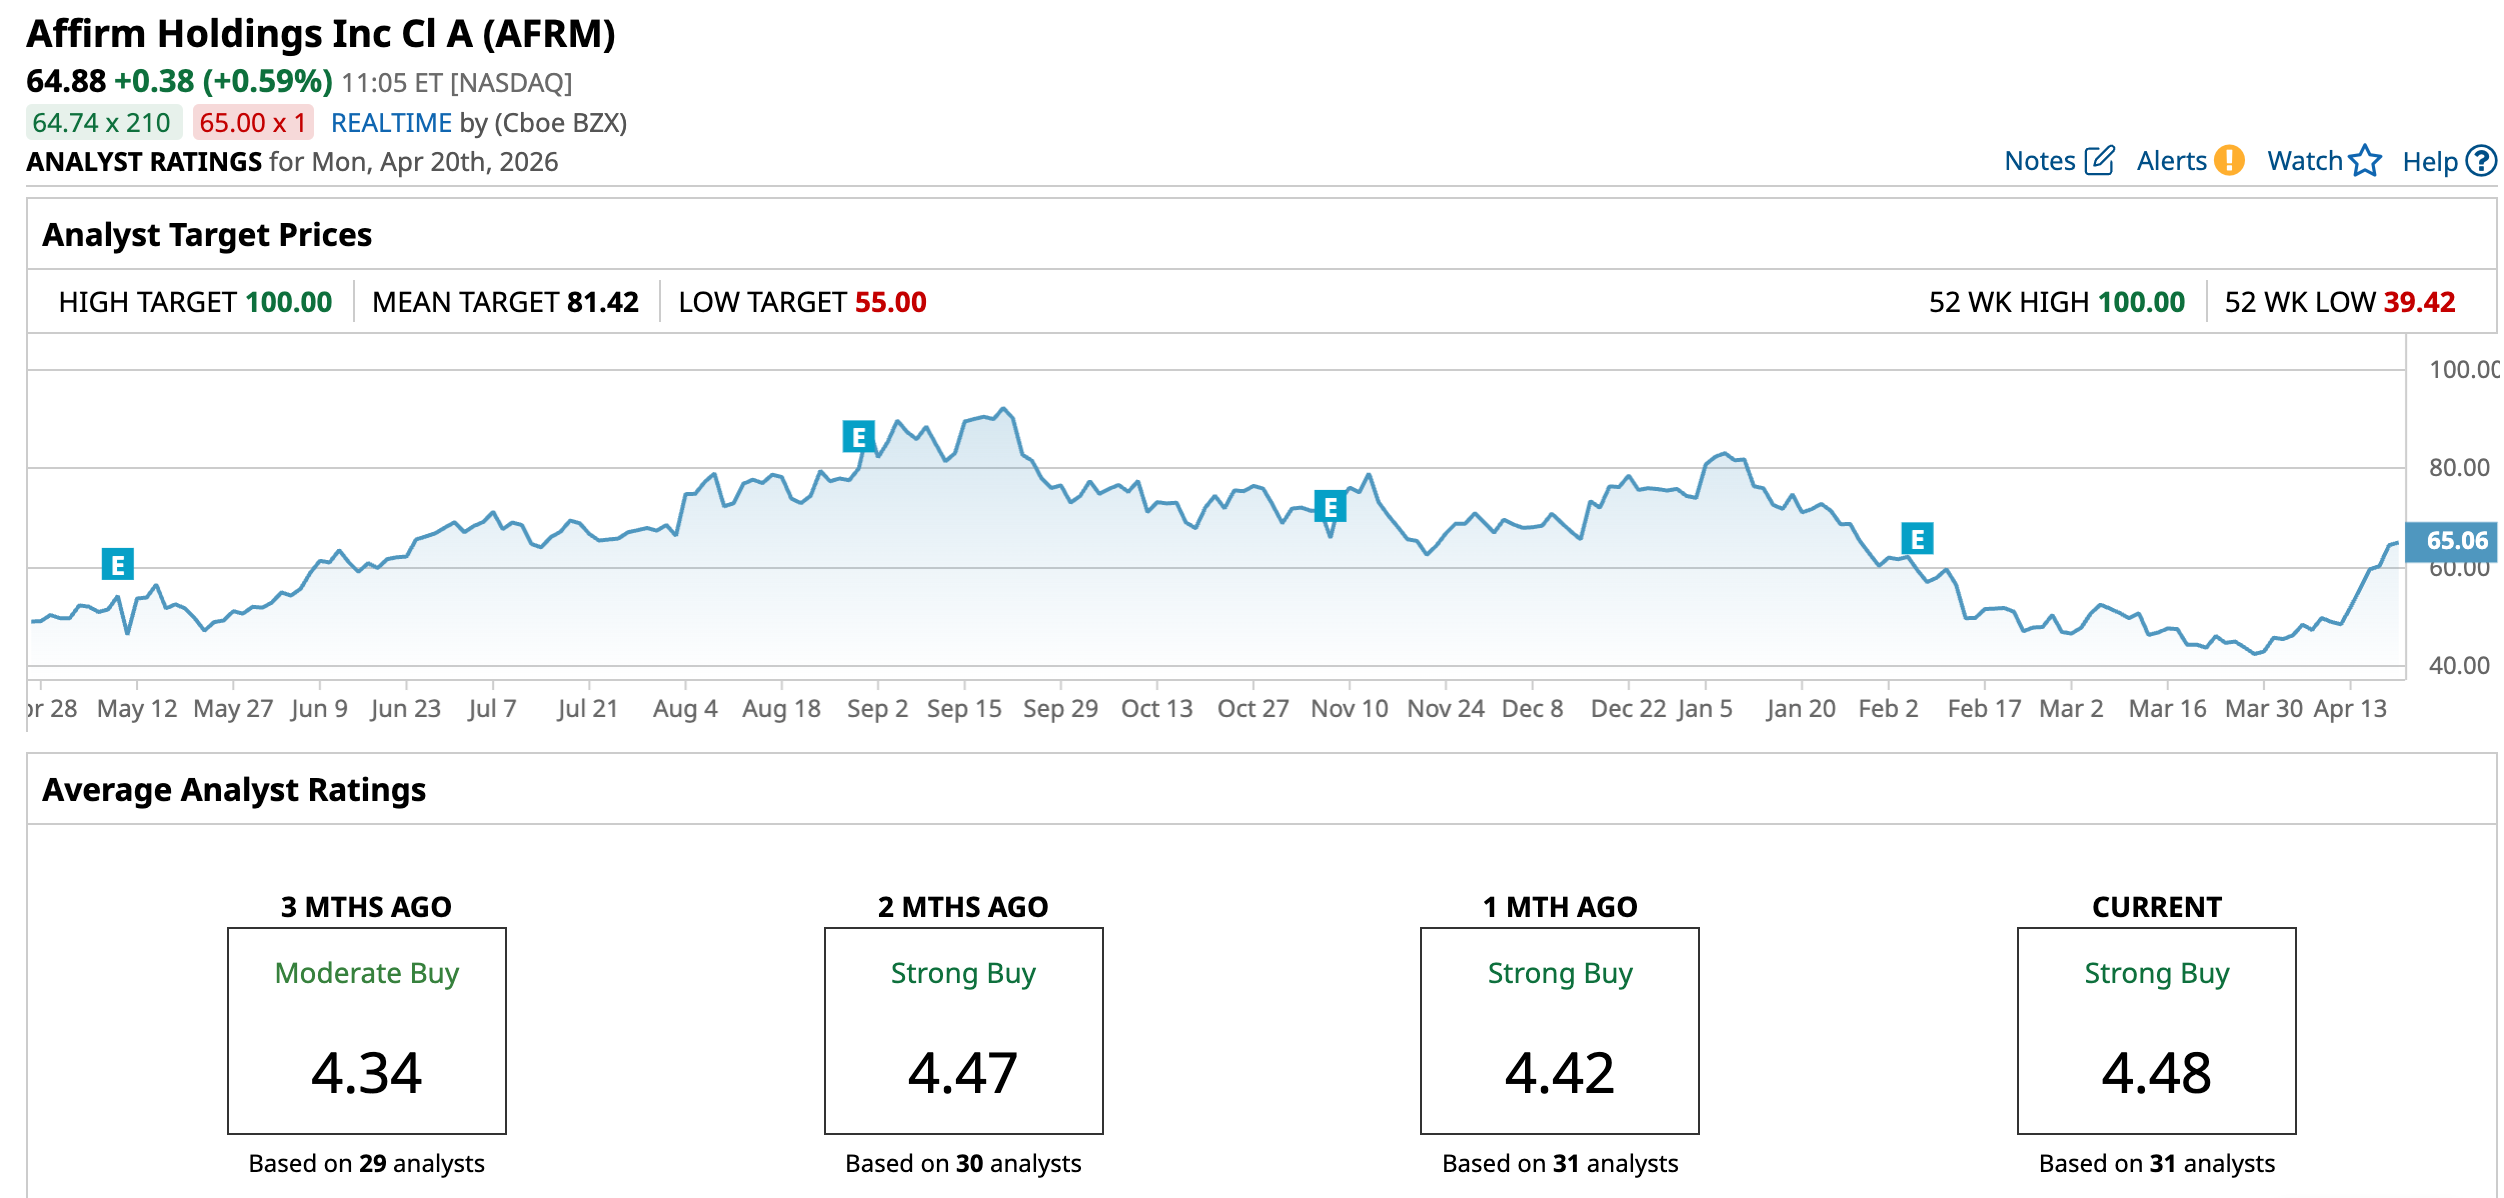This screenshot has width=2504, height=1198.
Task: Select the 3 MTHS AGO Moderate Buy box
Action: point(366,1030)
